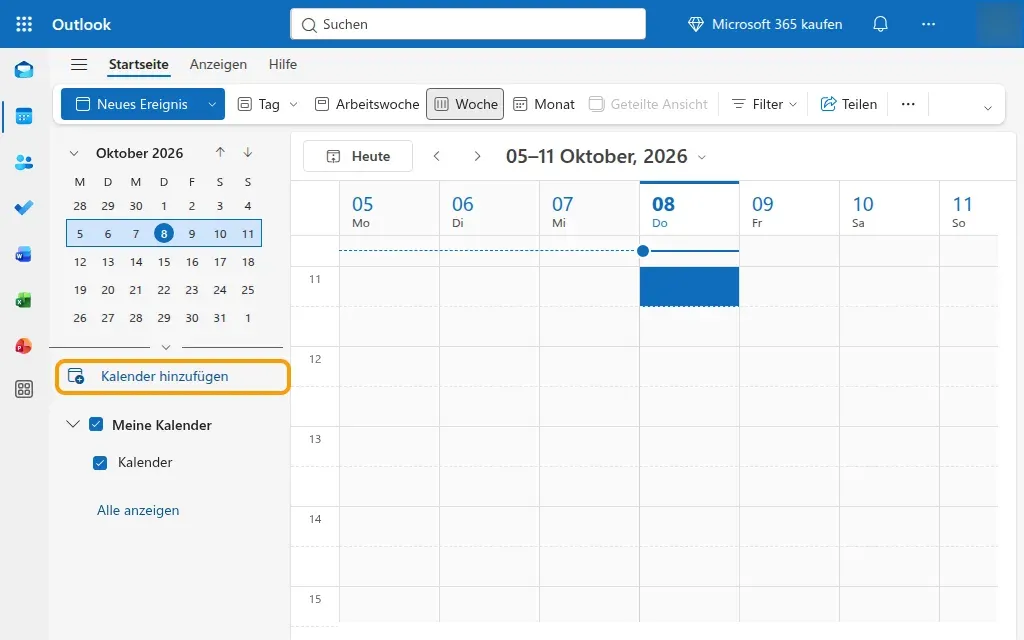Select the 07 Mi day header
Image resolution: width=1024 pixels, height=640 pixels.
[x=589, y=210]
